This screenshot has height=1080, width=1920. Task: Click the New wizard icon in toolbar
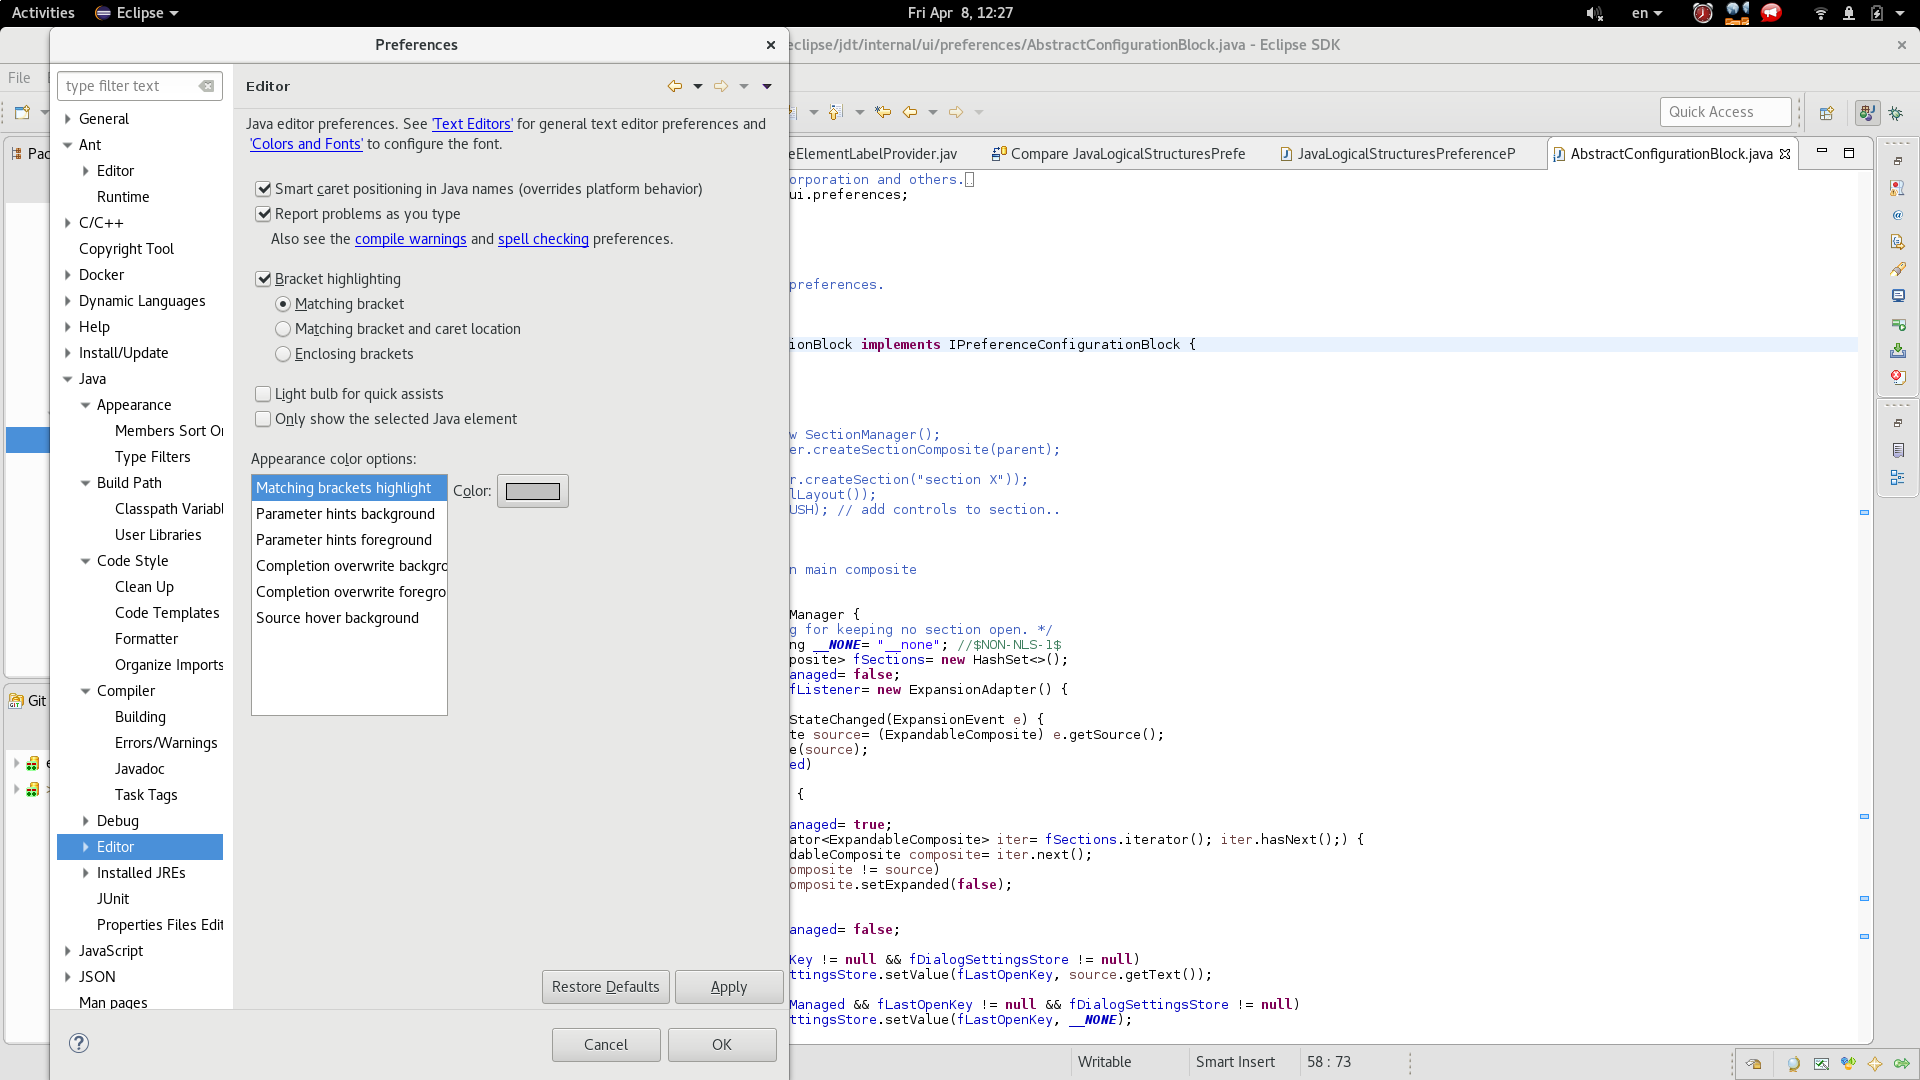(22, 112)
